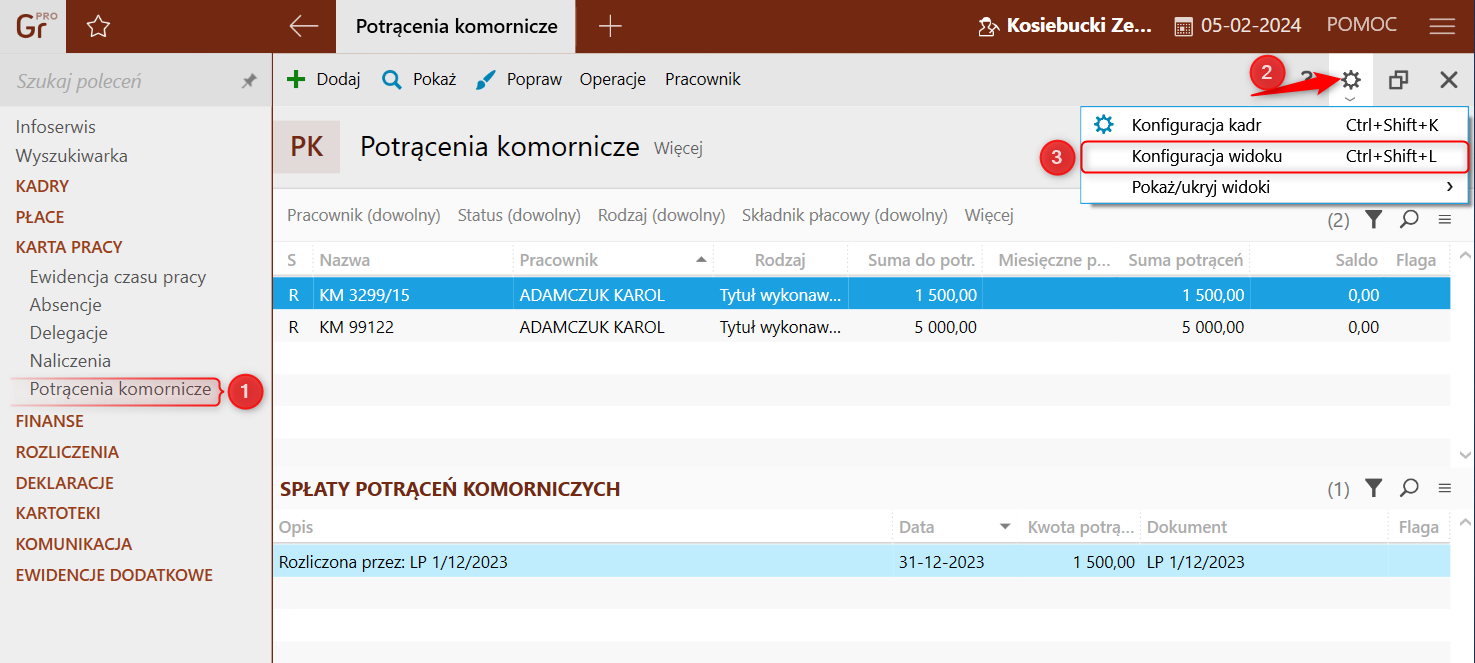Screen dimensions: 1475x663
Task: Expand the KARTA PRACY sidebar section
Action: point(69,247)
